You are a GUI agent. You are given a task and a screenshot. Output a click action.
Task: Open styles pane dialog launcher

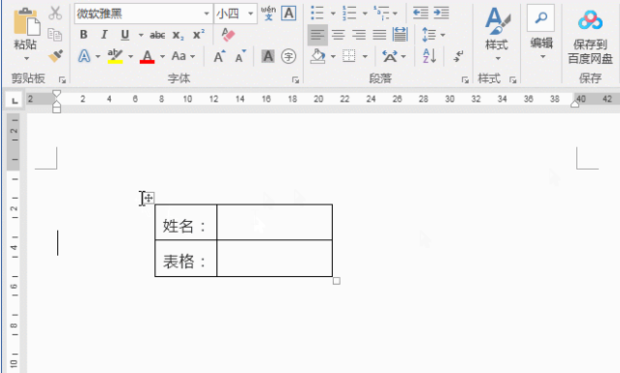513,80
